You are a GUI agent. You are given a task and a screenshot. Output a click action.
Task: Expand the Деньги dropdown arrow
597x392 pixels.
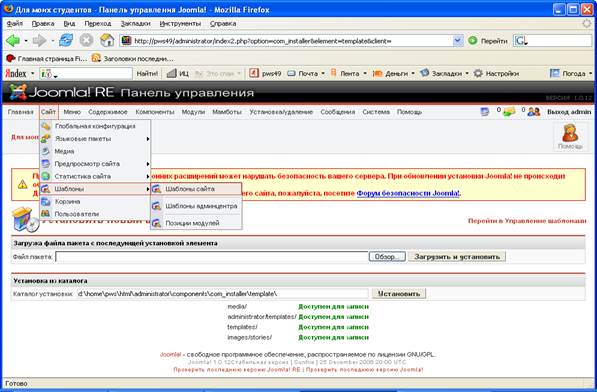pyautogui.click(x=413, y=73)
